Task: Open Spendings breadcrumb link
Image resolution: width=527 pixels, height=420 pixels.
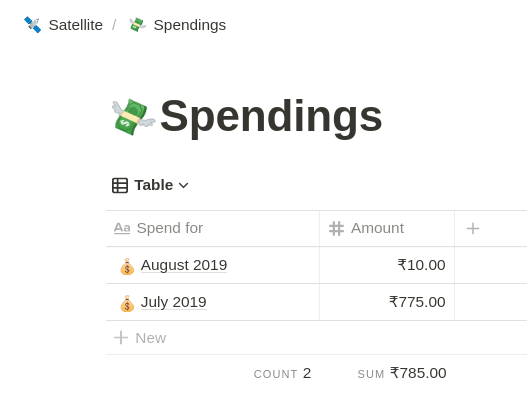Action: 190,25
